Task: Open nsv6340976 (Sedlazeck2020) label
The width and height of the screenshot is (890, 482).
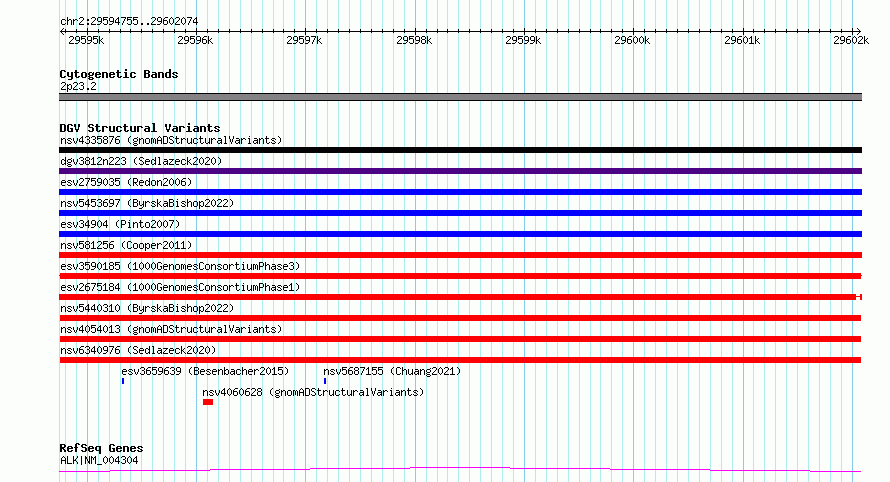Action: (138, 350)
